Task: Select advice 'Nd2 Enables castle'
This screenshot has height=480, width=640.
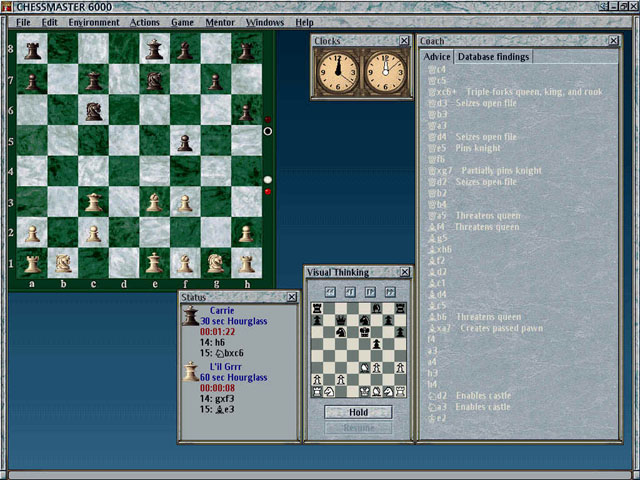Action: [x=469, y=396]
